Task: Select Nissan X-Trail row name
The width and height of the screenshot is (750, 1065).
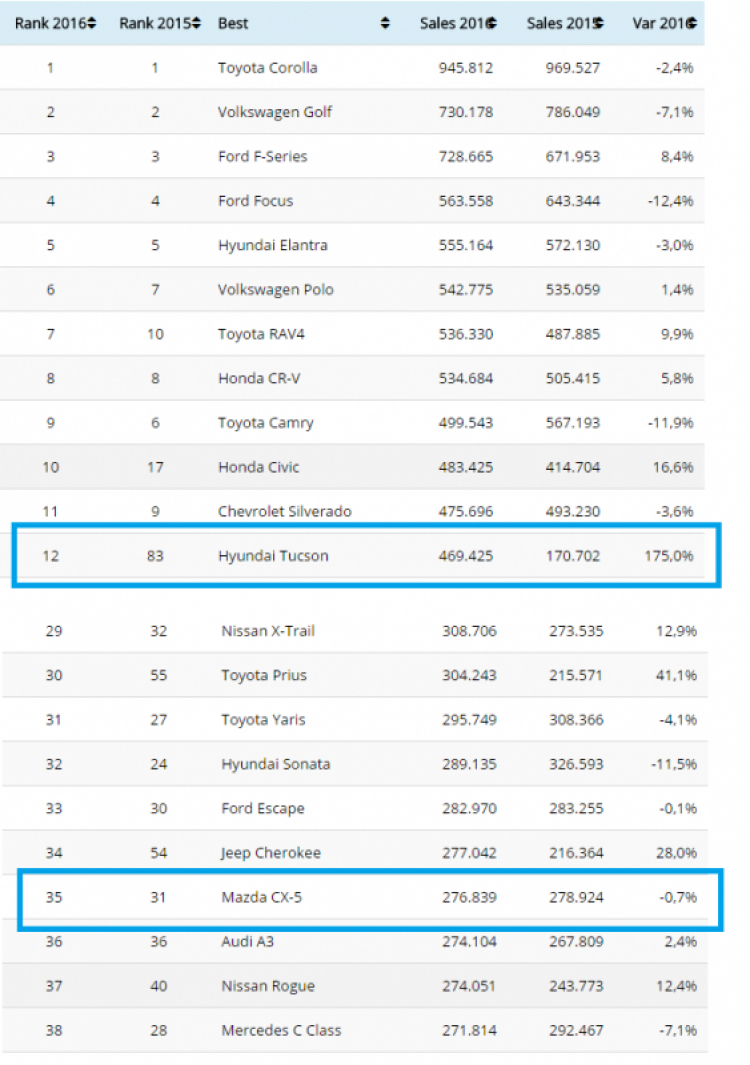Action: [x=268, y=631]
